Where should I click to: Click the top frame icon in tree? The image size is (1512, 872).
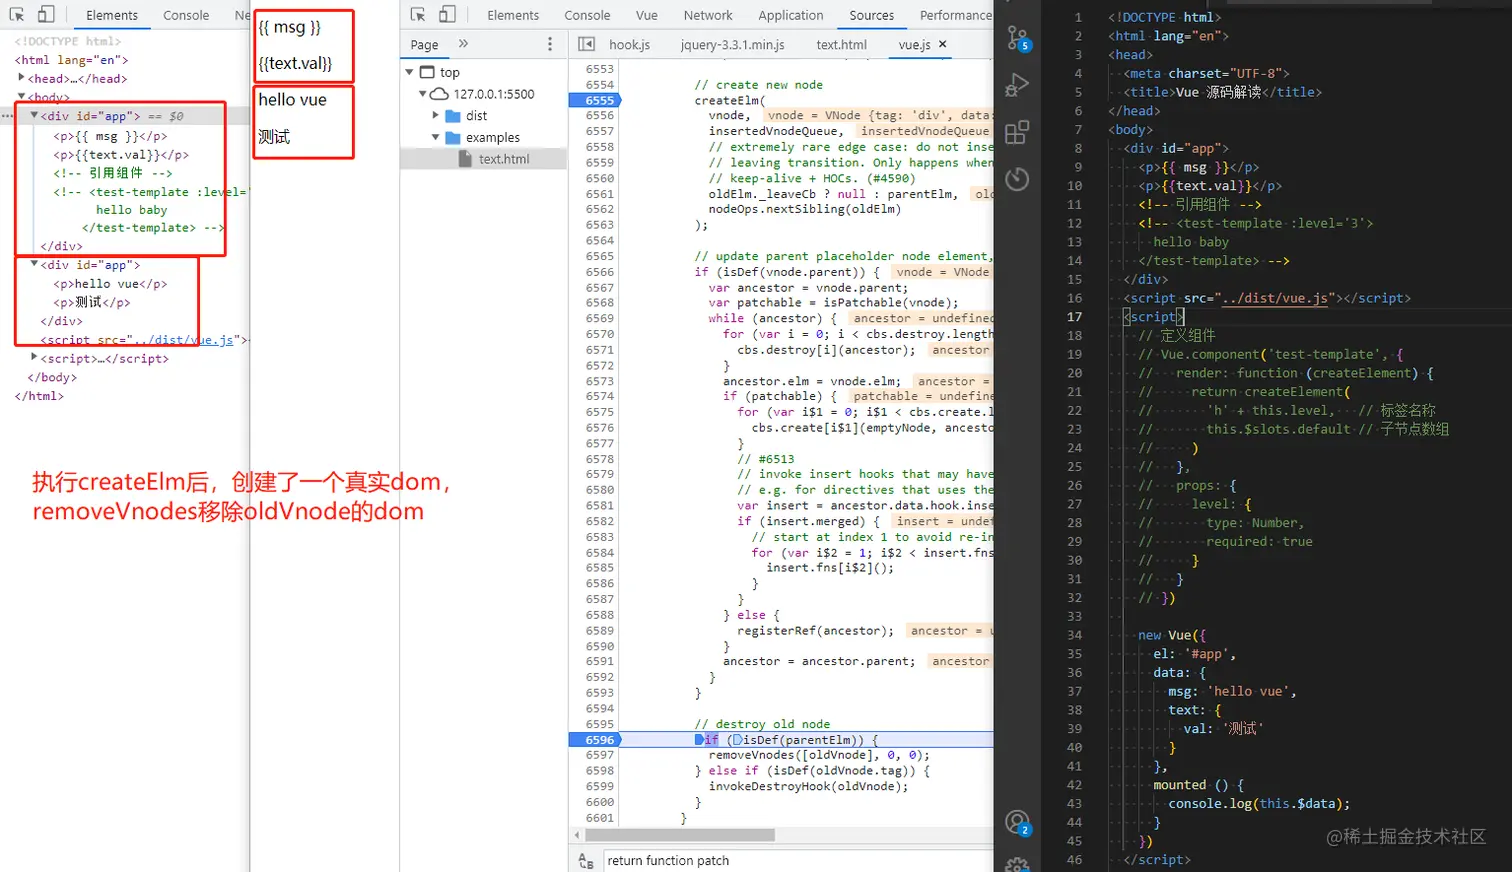[x=427, y=72]
